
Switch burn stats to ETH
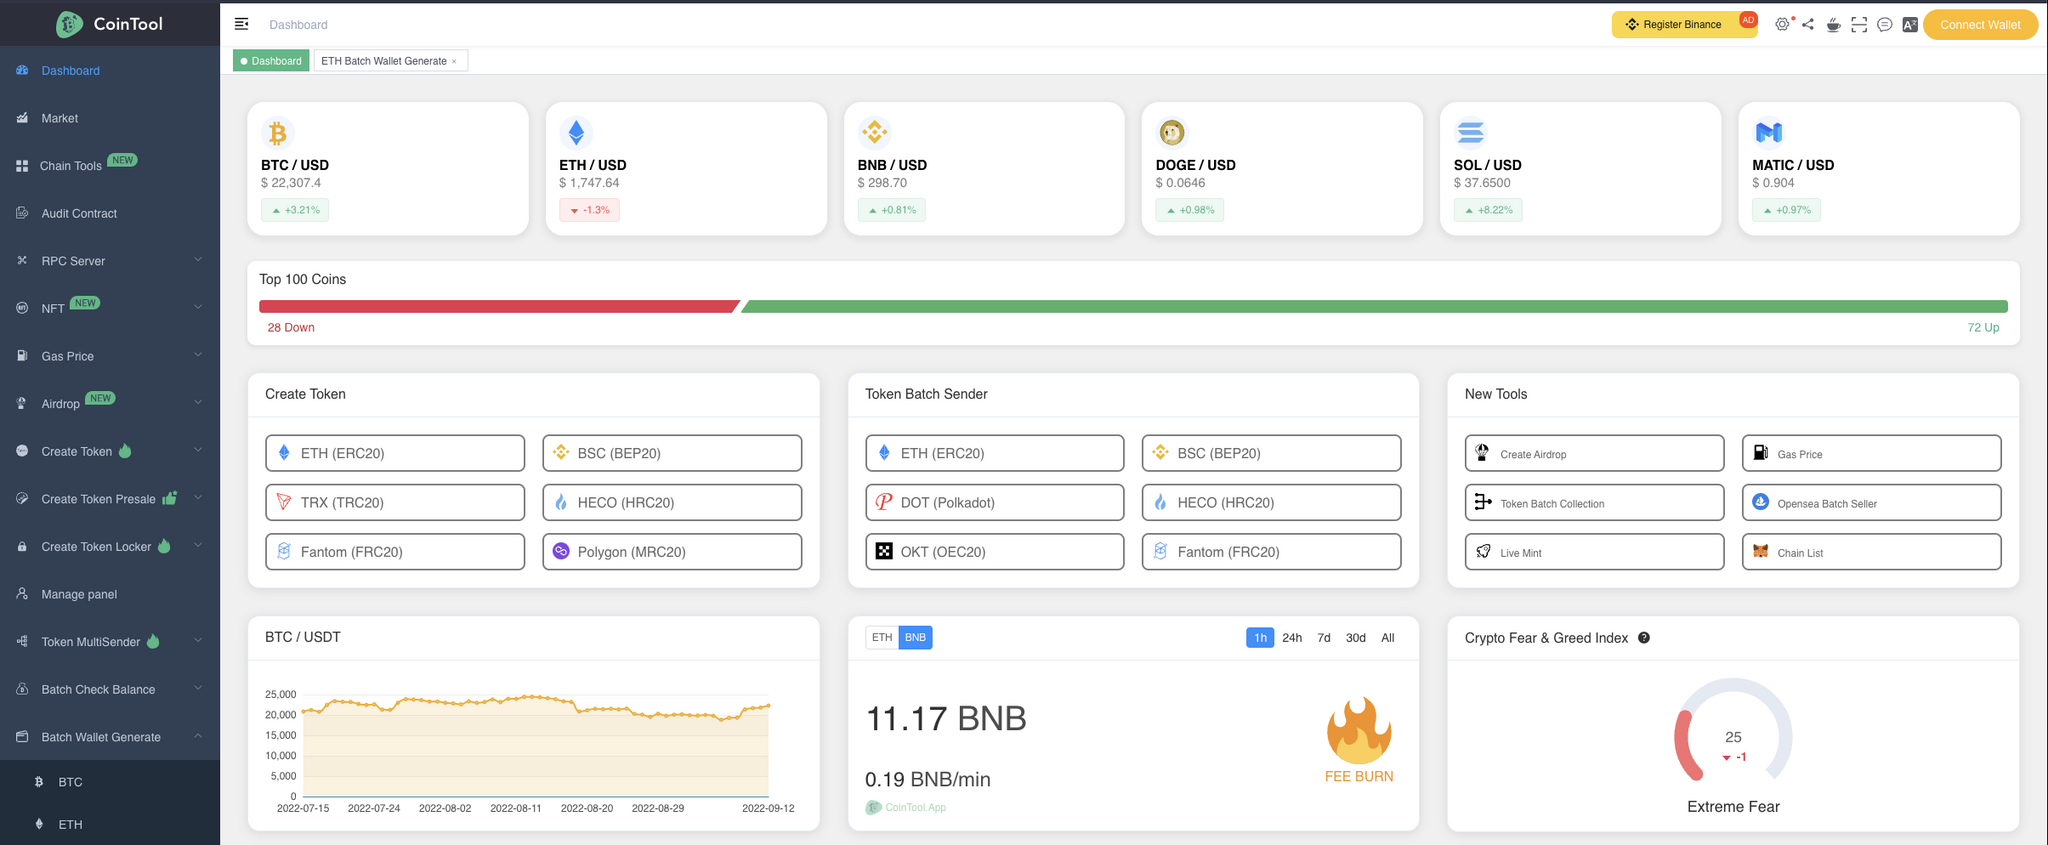(x=881, y=637)
